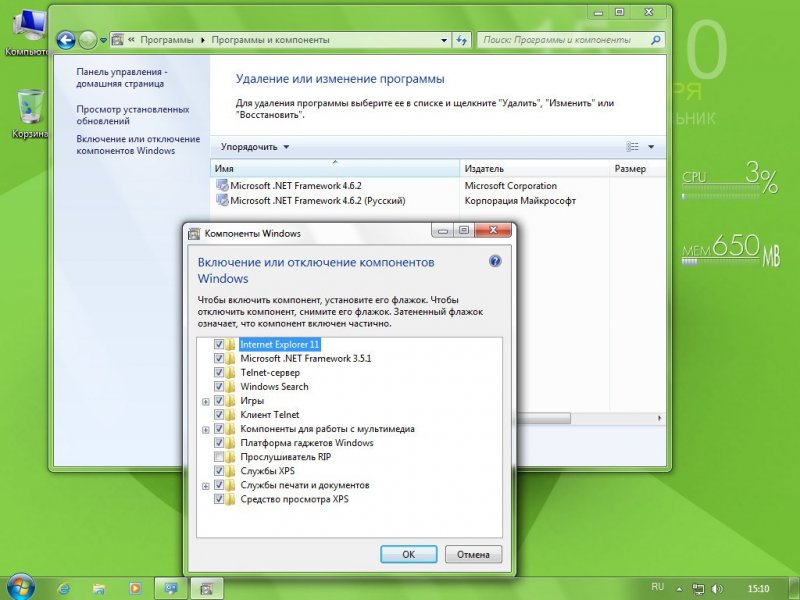Screen dimensions: 800x600
Task: Toggle Telnet-сервер checkbox
Action: click(x=219, y=372)
